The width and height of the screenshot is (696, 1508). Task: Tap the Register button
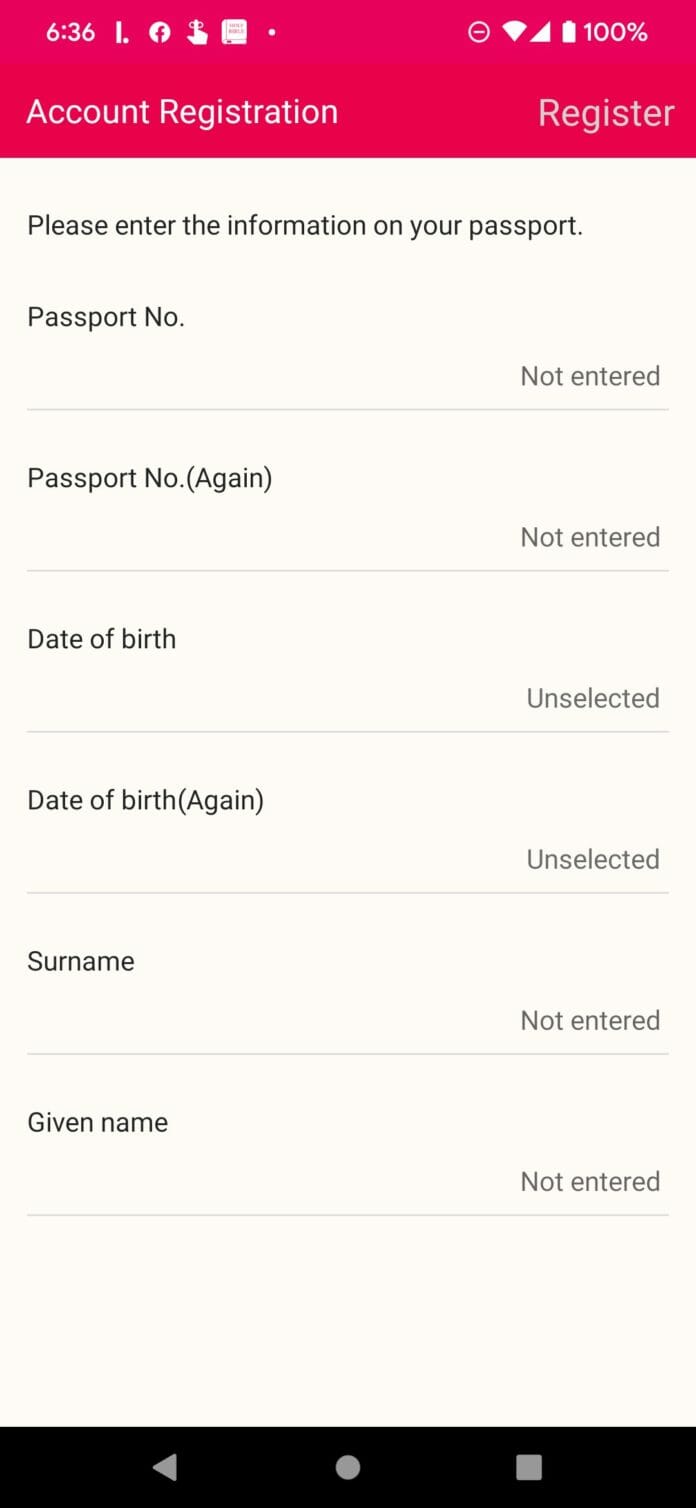point(606,112)
